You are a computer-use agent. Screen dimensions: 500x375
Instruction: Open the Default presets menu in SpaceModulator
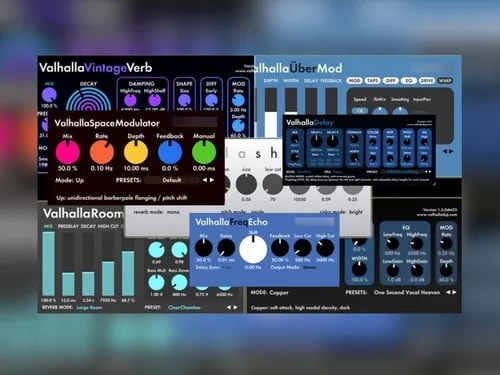[x=172, y=180]
